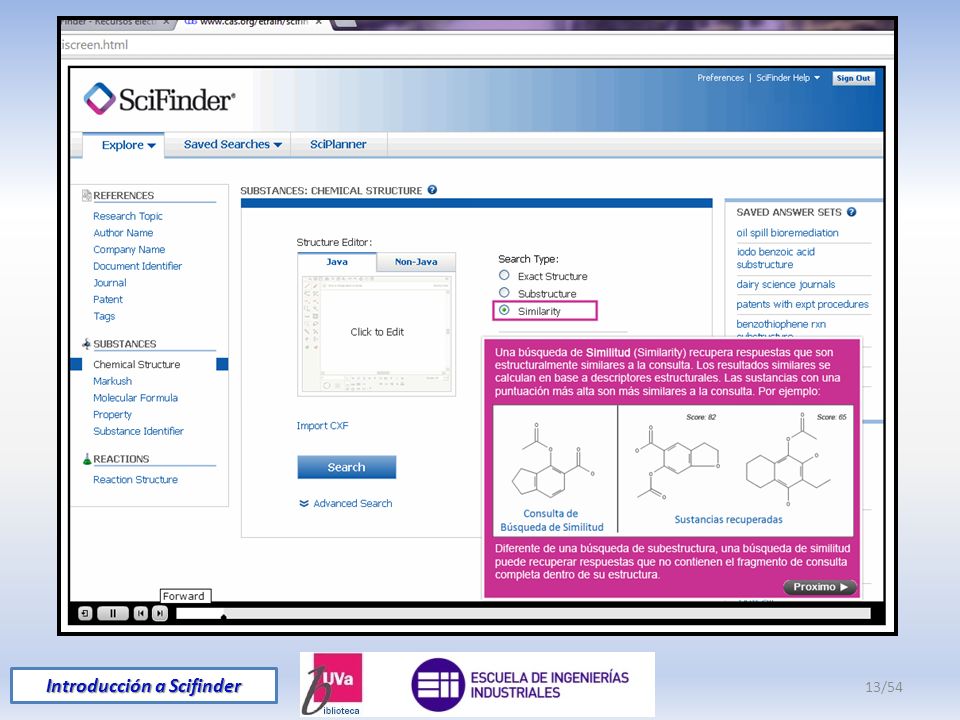Open the Journal search link
The image size is (960, 720).
pos(110,283)
